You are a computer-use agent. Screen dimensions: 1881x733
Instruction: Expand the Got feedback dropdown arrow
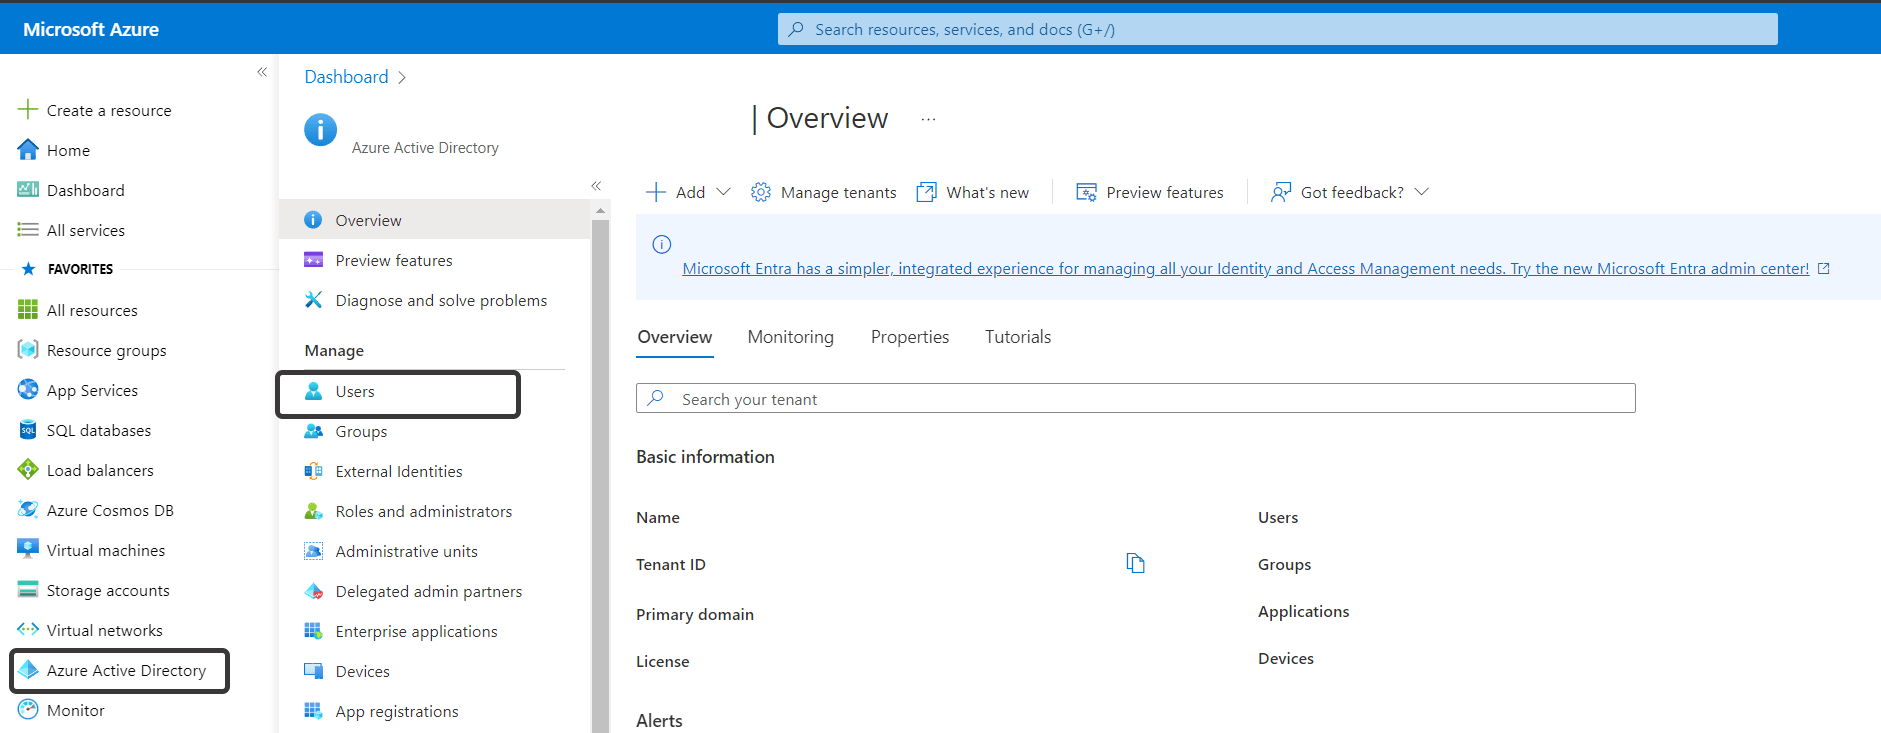click(1421, 191)
